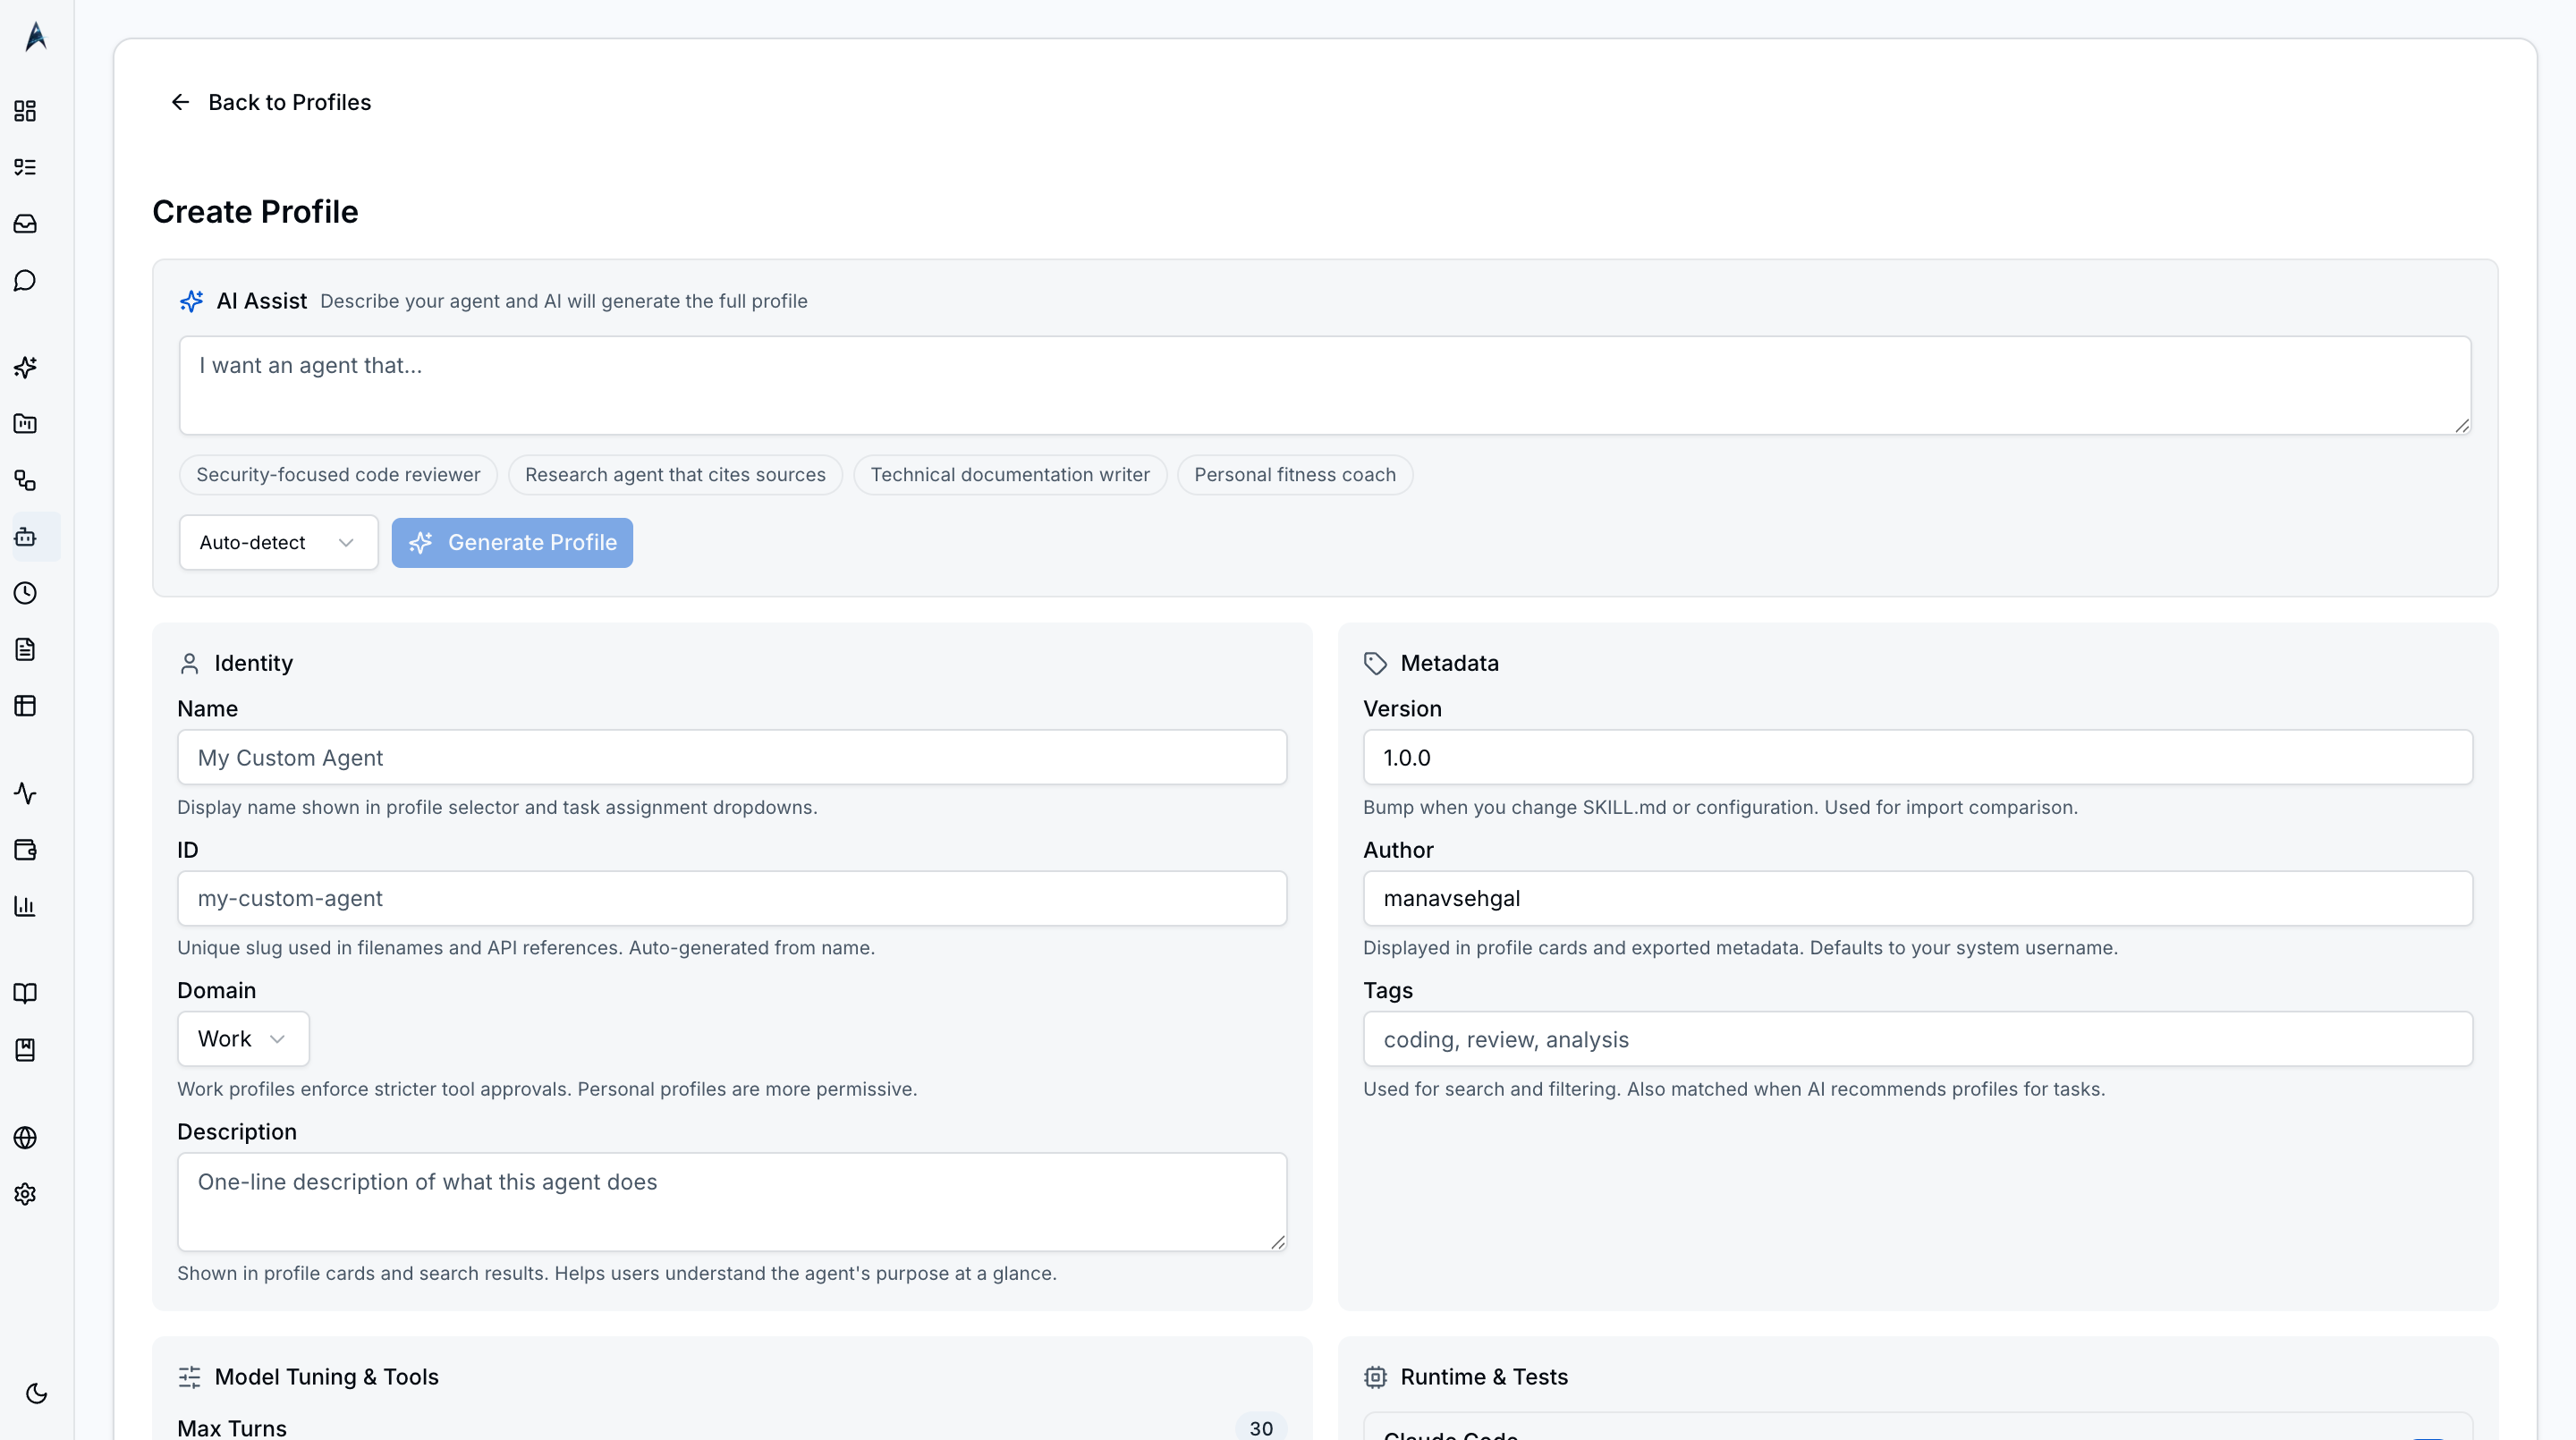This screenshot has width=2576, height=1440.
Task: Click the Create Profile heading
Action: 255,212
